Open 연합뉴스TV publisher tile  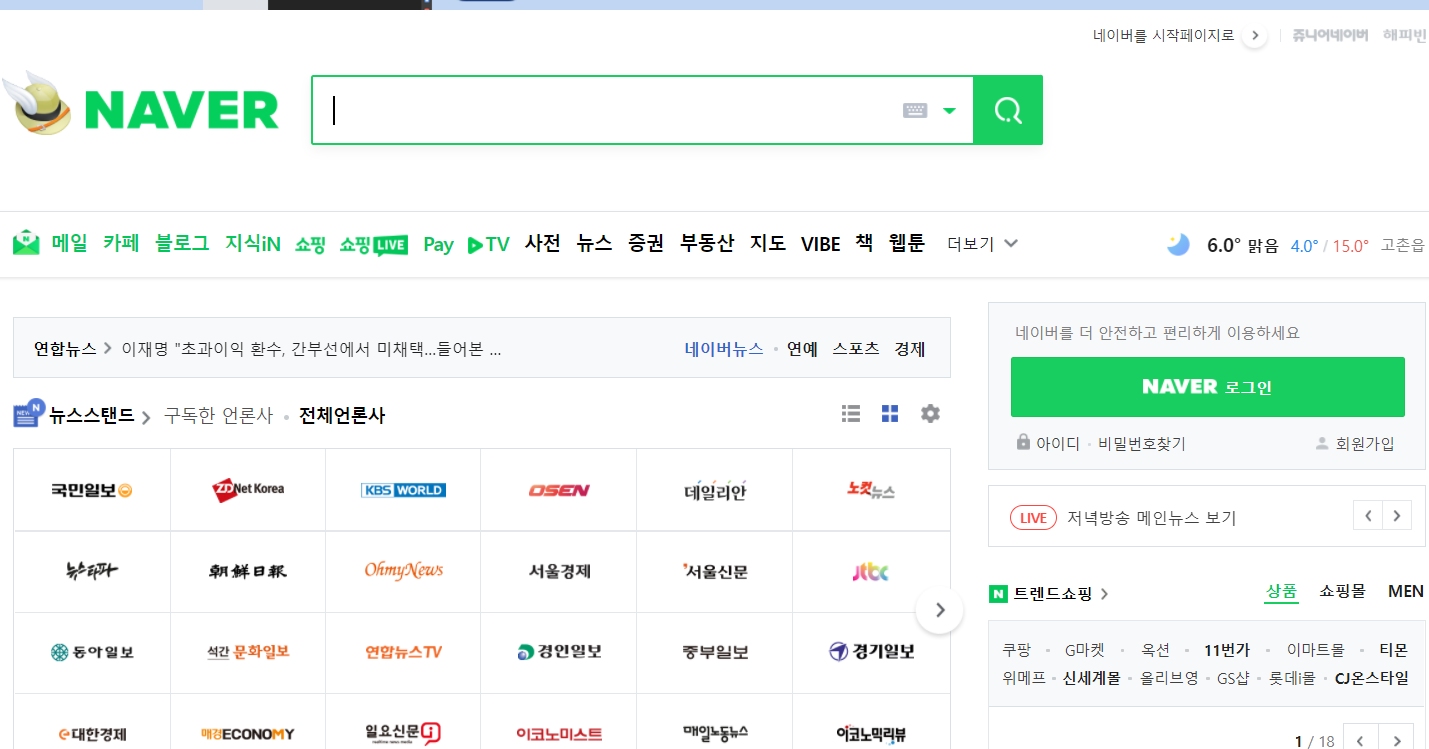pyautogui.click(x=403, y=652)
